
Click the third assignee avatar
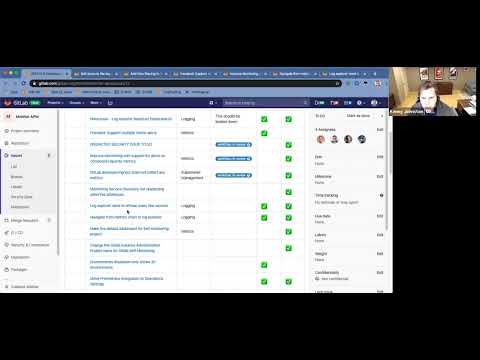click(348, 139)
